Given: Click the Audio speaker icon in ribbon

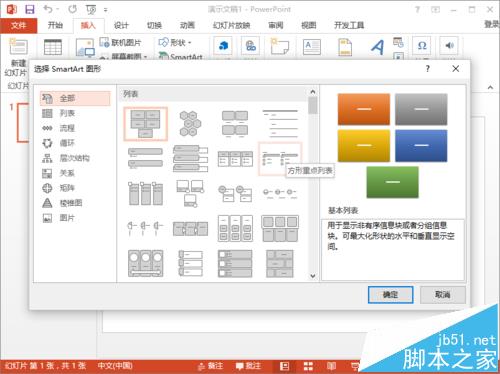Looking at the screenshot, I should [x=449, y=46].
